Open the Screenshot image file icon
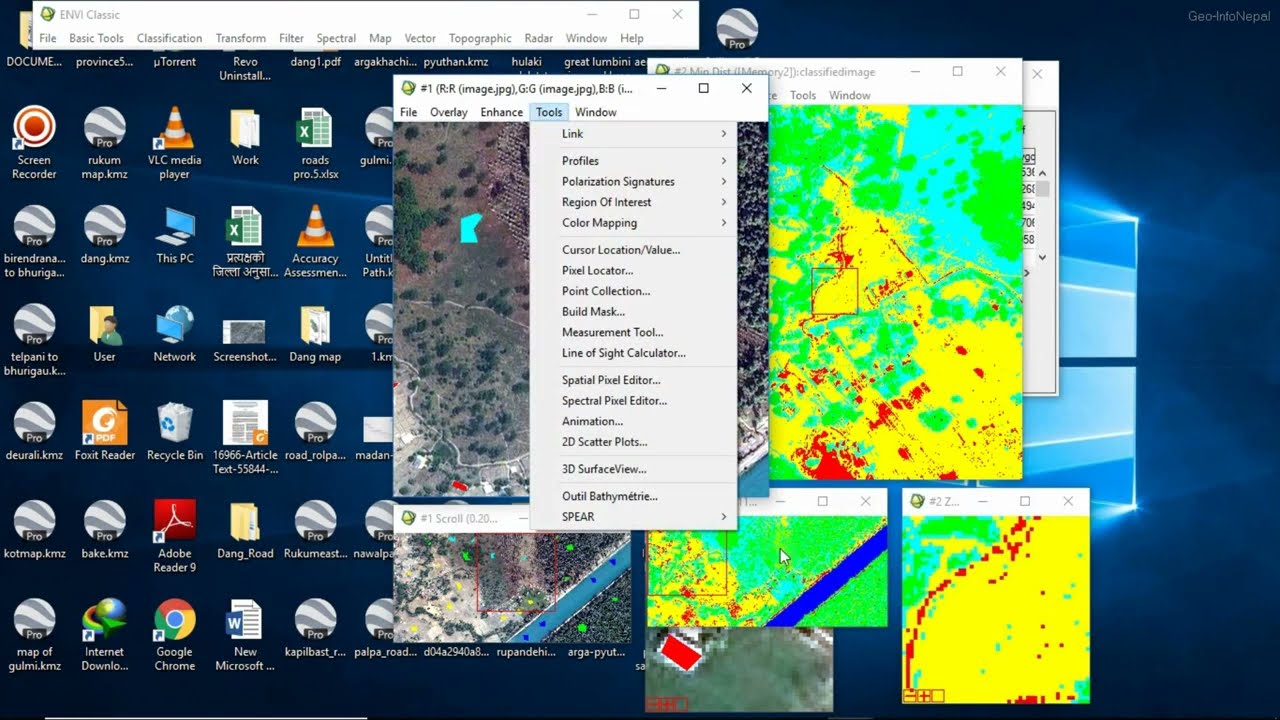 click(x=245, y=338)
